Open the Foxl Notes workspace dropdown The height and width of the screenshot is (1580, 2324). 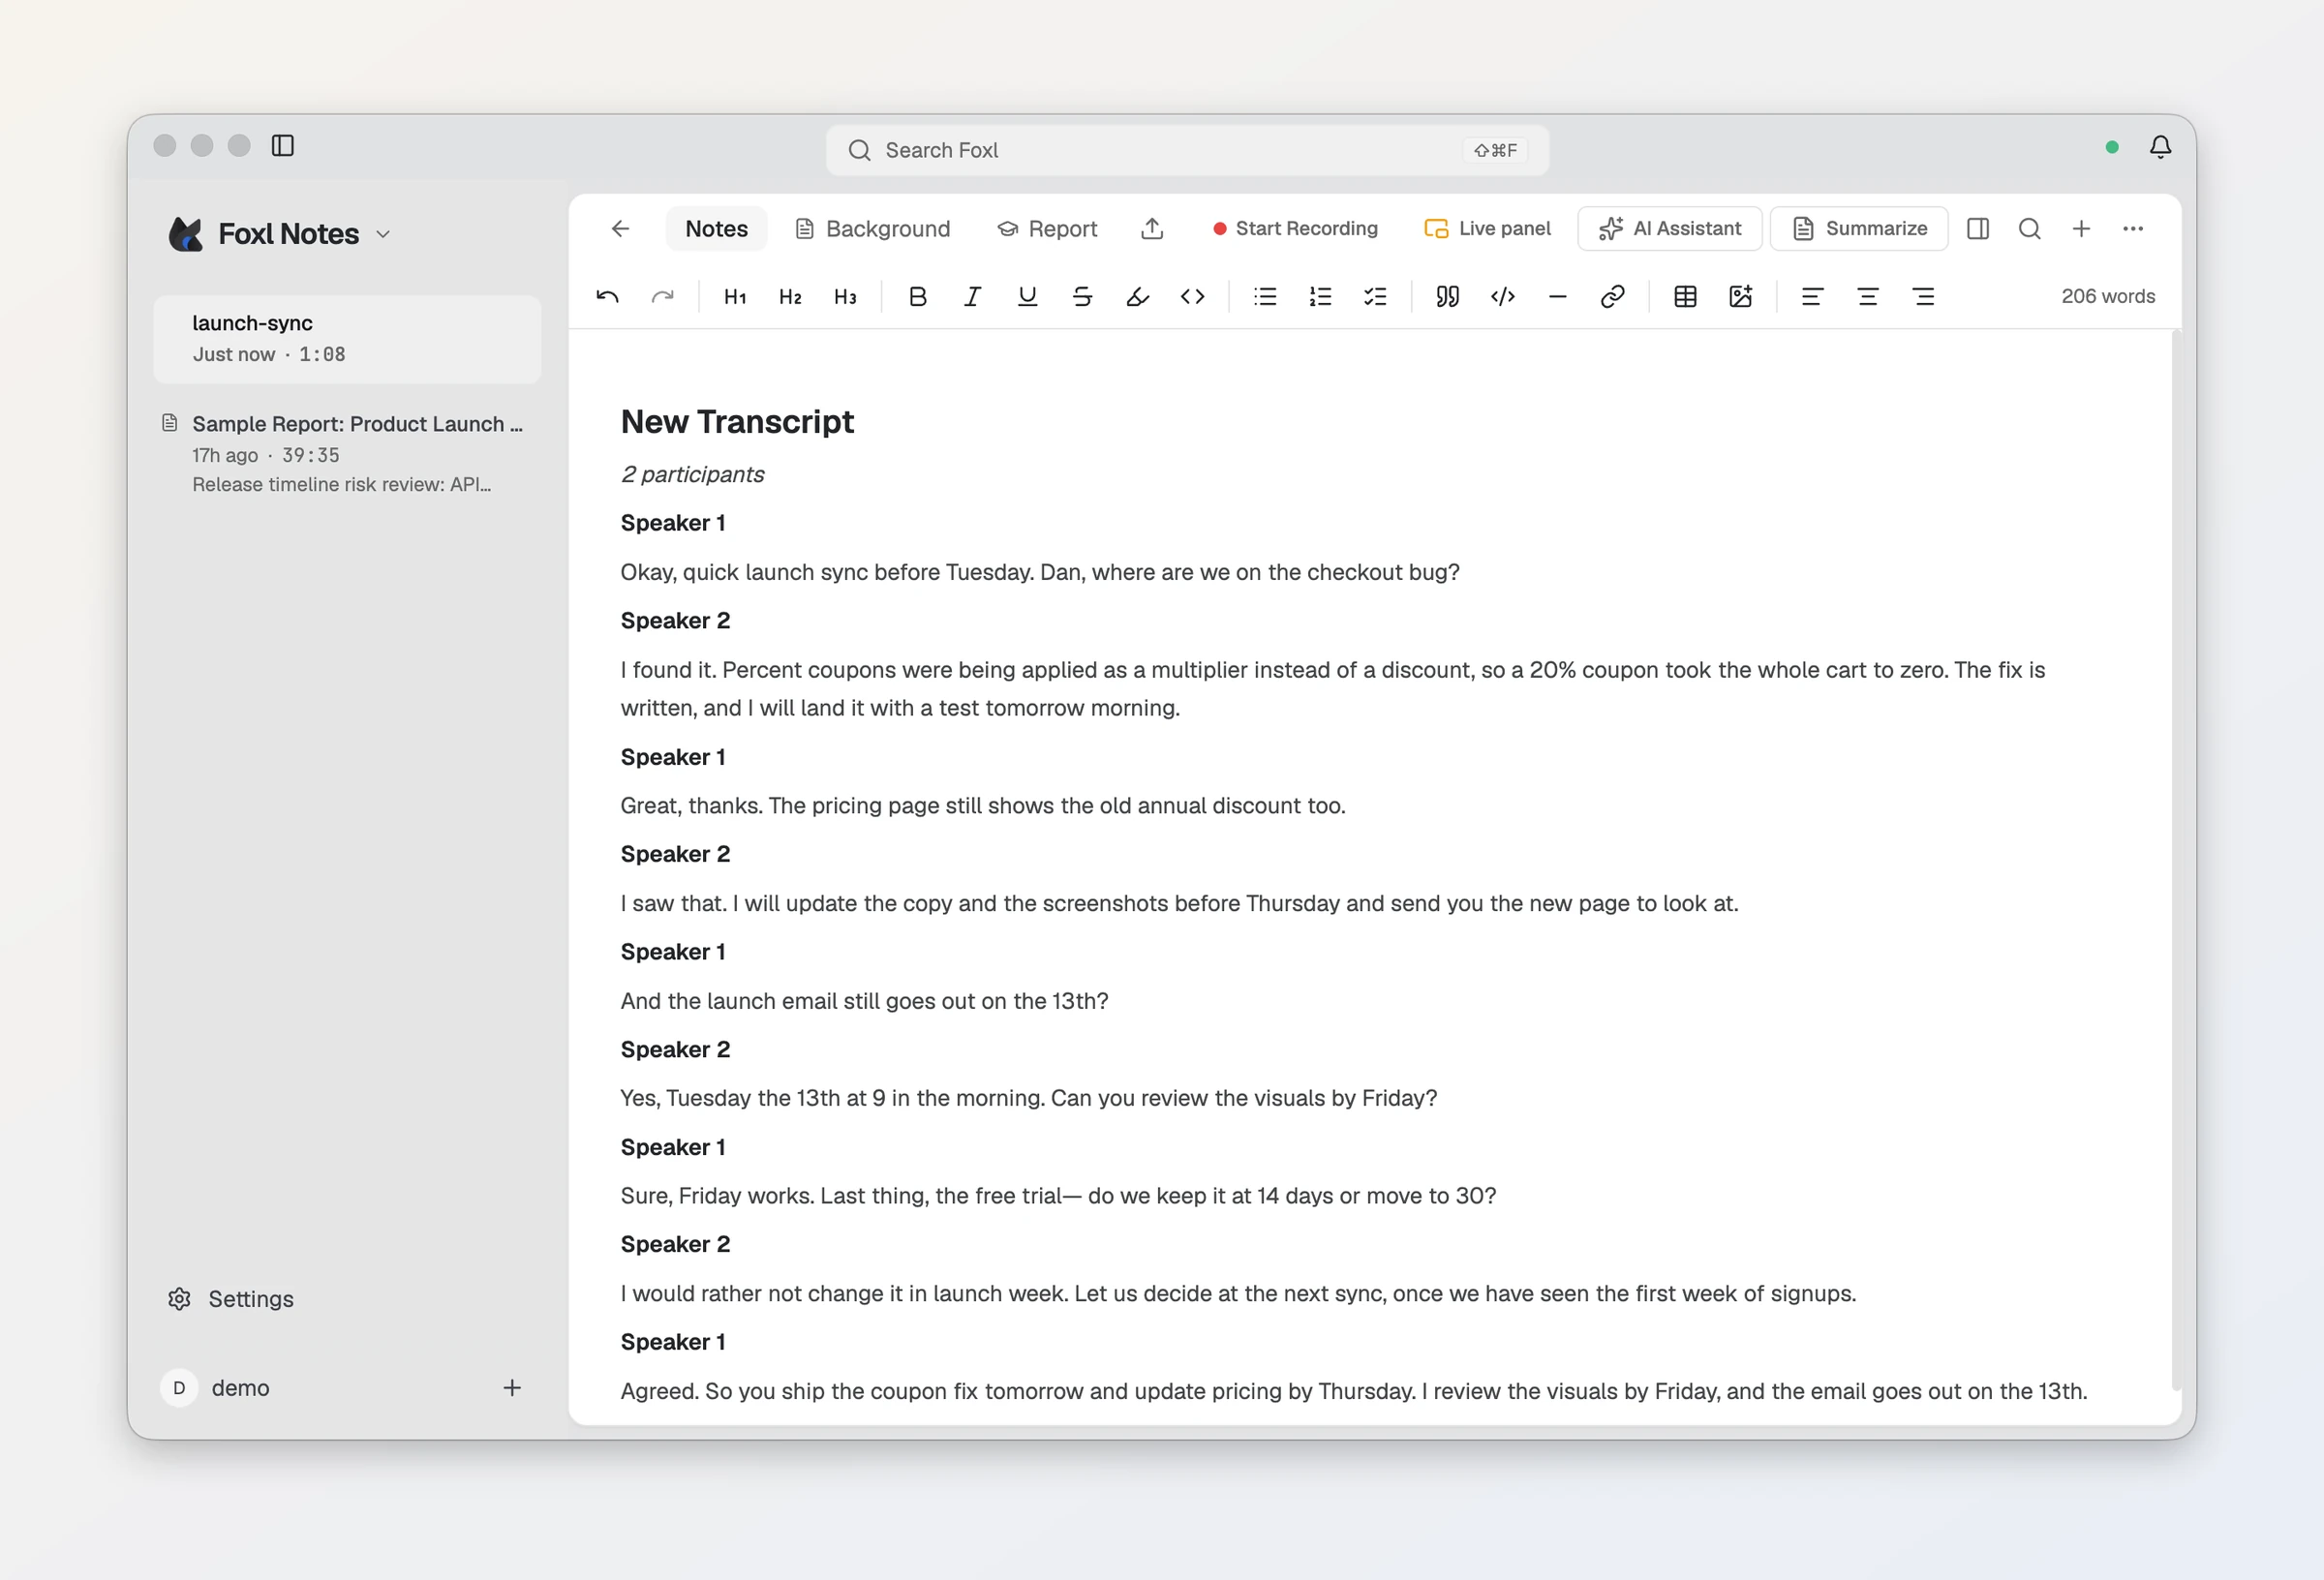280,234
